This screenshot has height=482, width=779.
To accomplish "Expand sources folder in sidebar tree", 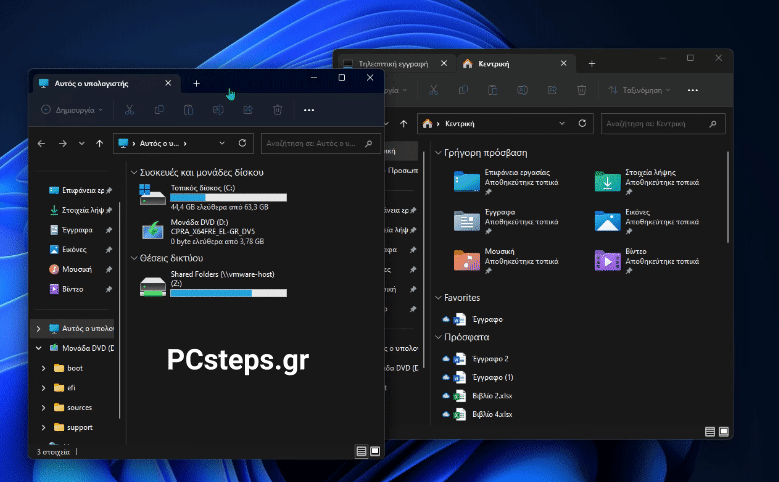I will click(x=43, y=407).
